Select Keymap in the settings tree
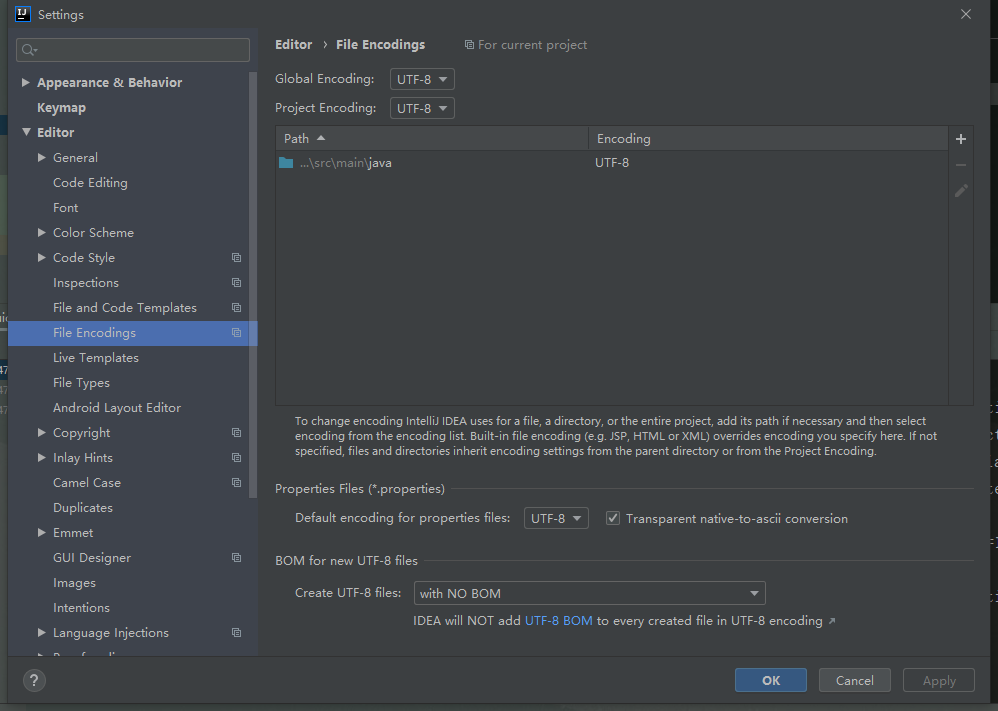This screenshot has height=711, width=998. (61, 108)
